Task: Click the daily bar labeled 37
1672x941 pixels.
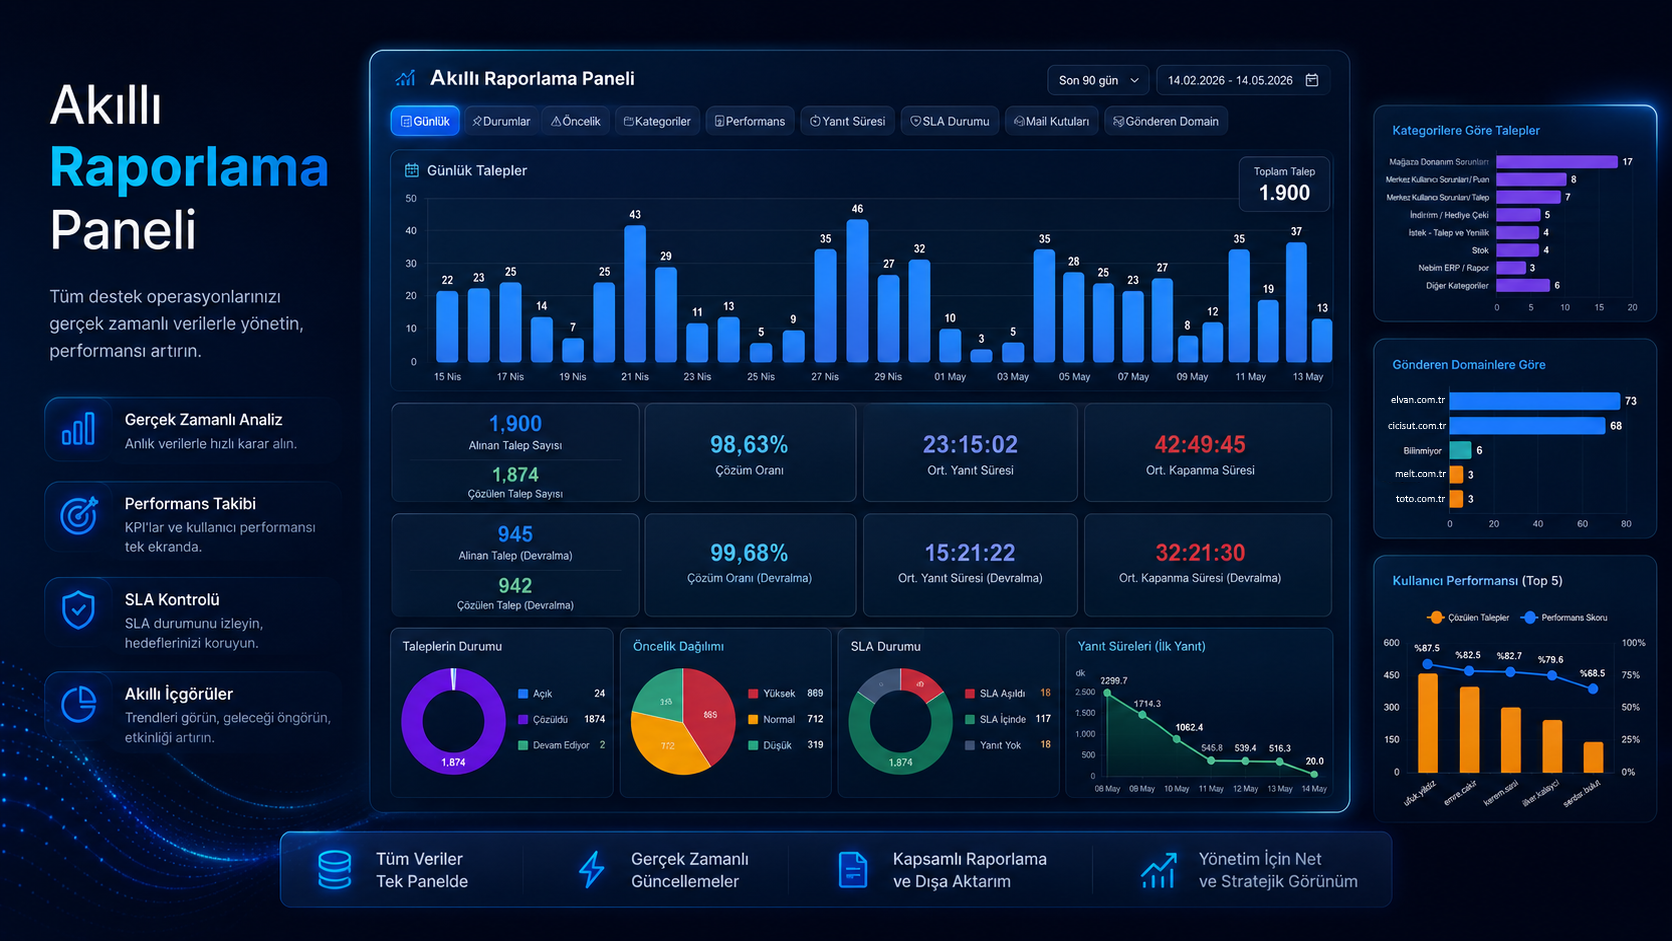Action: pos(1296,302)
